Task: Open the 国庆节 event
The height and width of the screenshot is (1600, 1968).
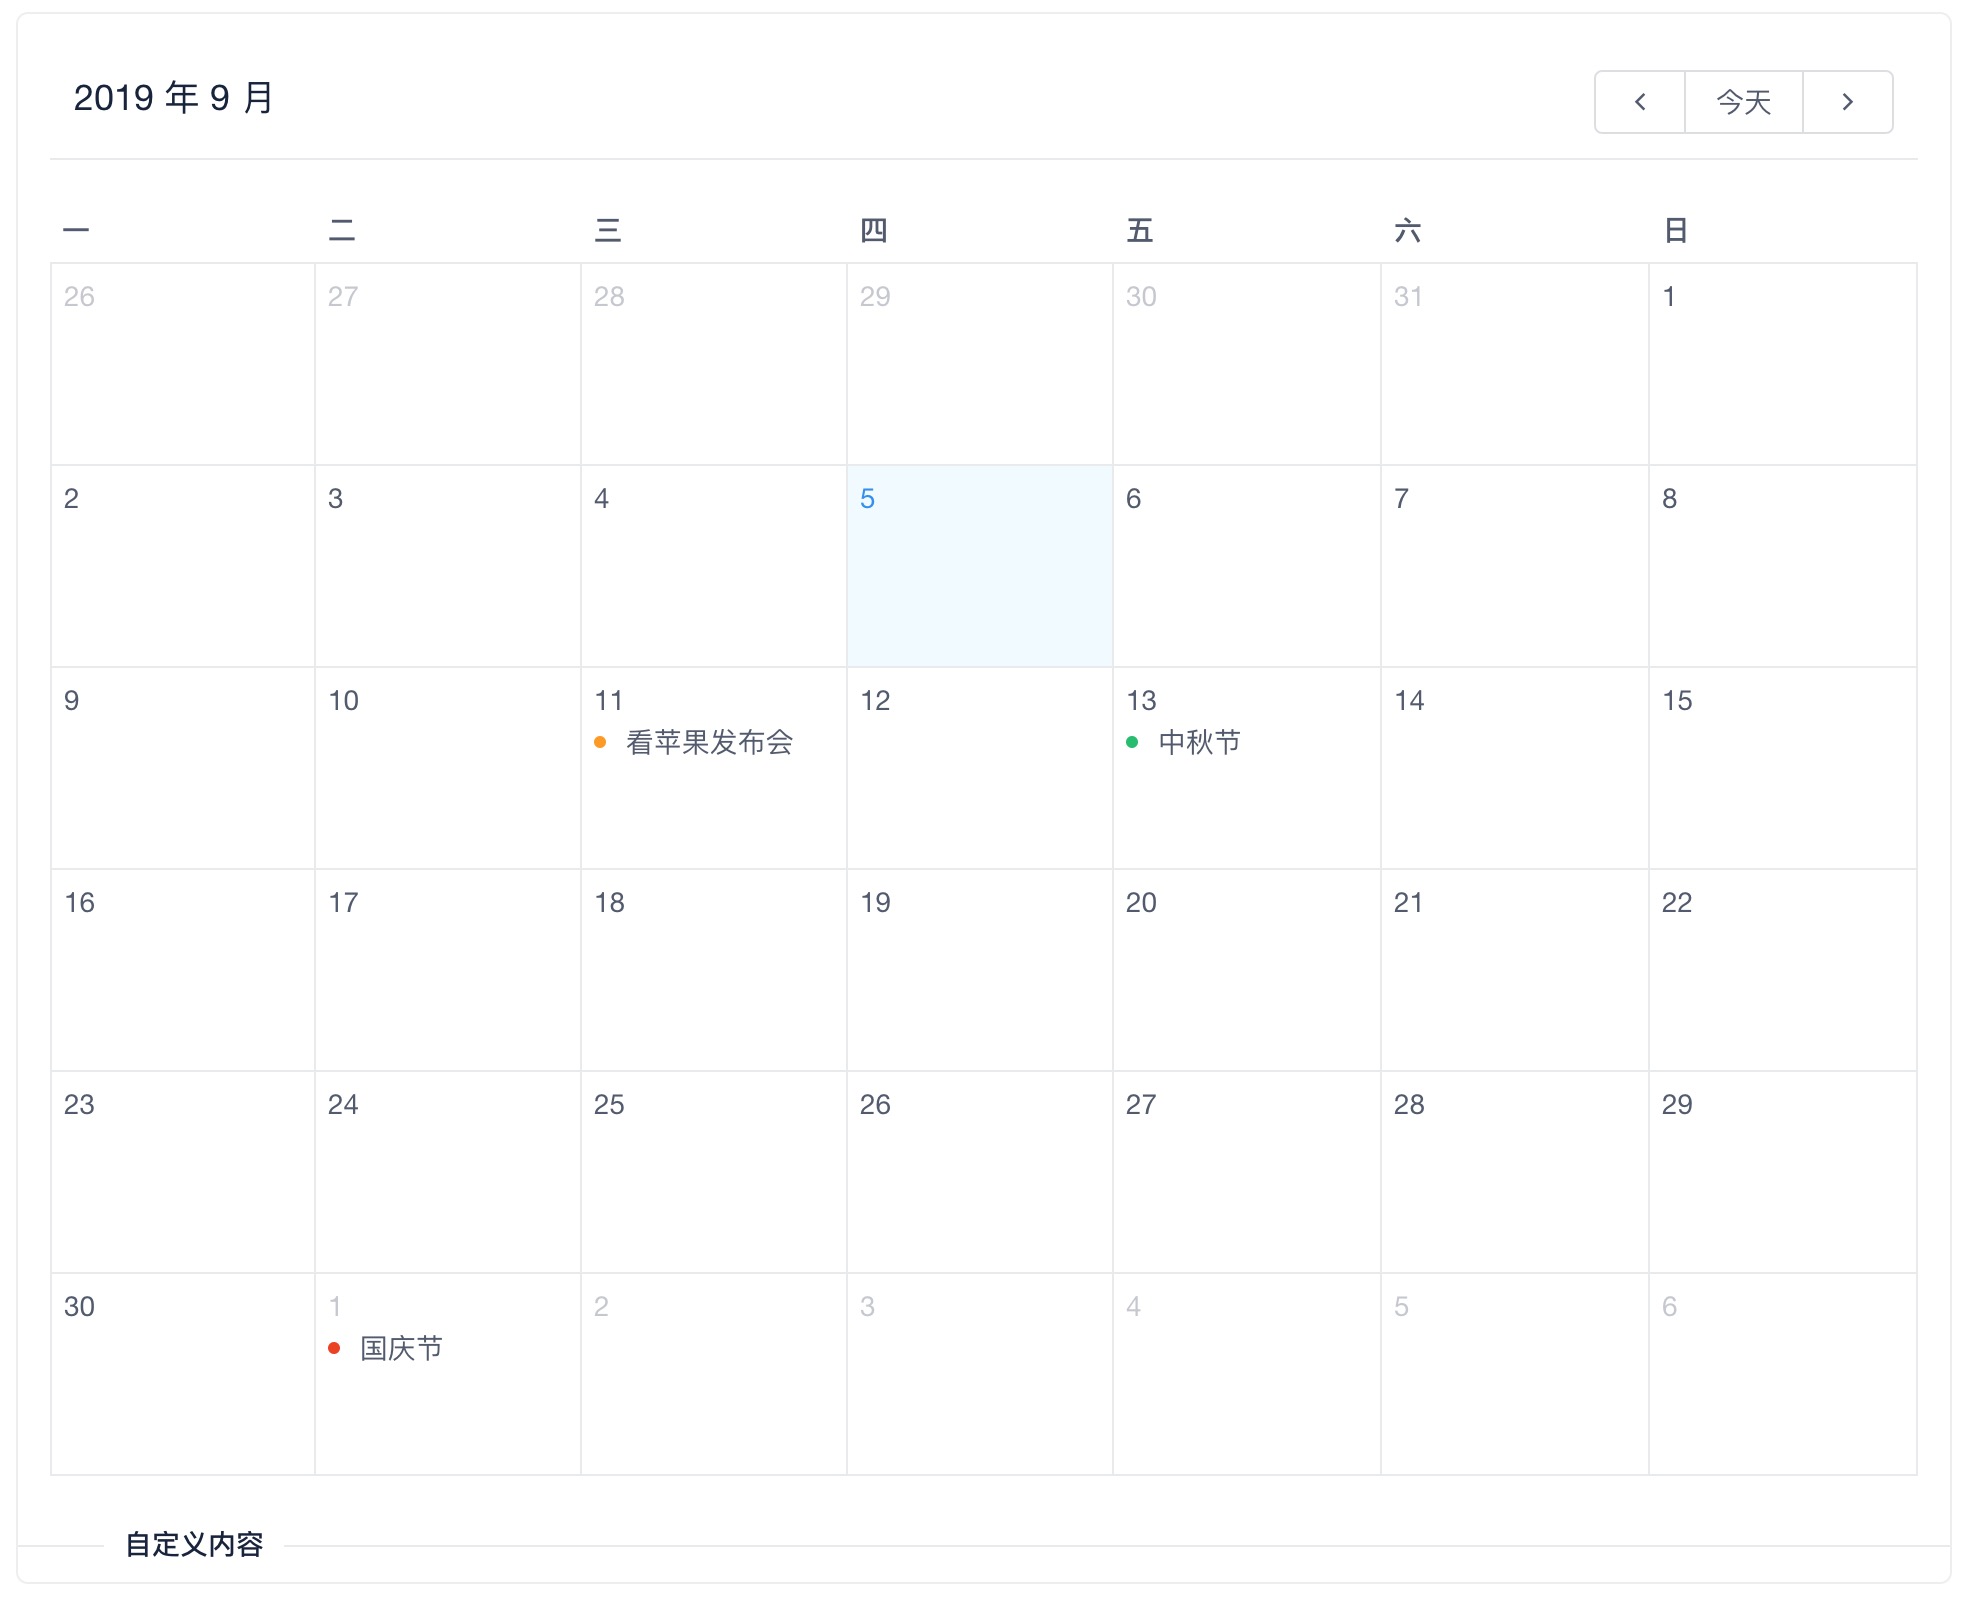Action: coord(401,1348)
